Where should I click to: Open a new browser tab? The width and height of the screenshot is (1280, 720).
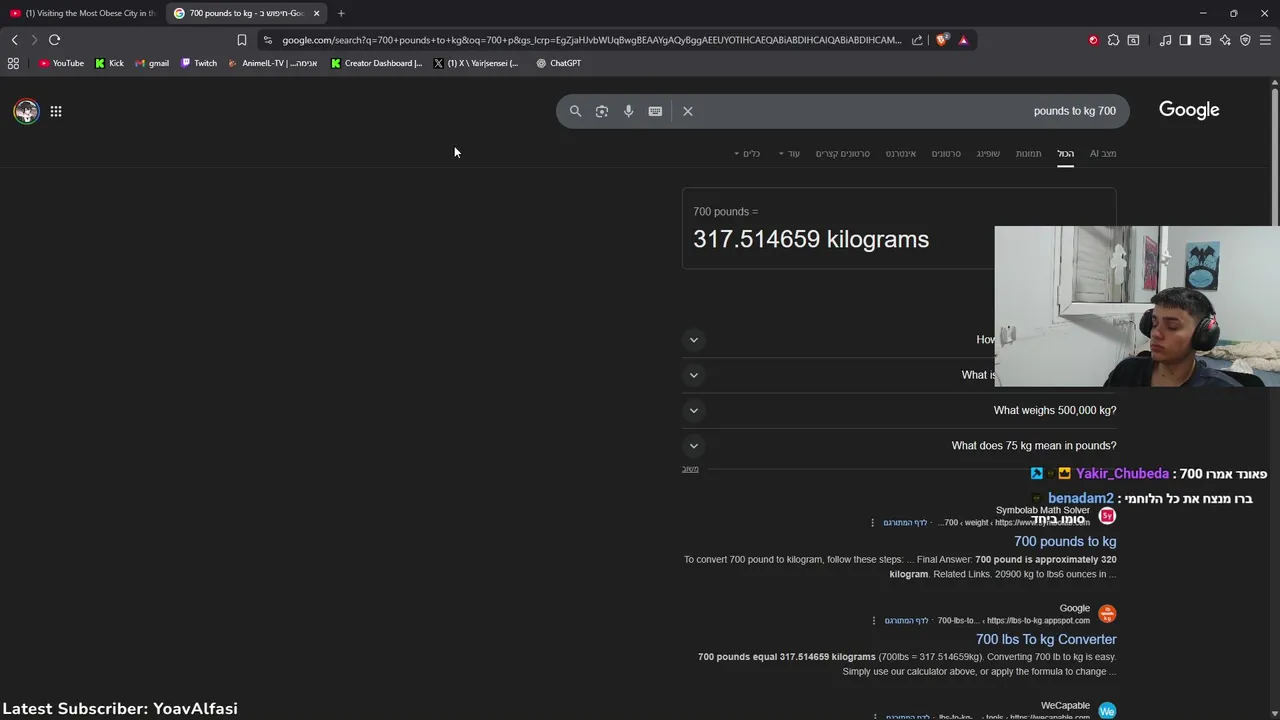[x=341, y=13]
